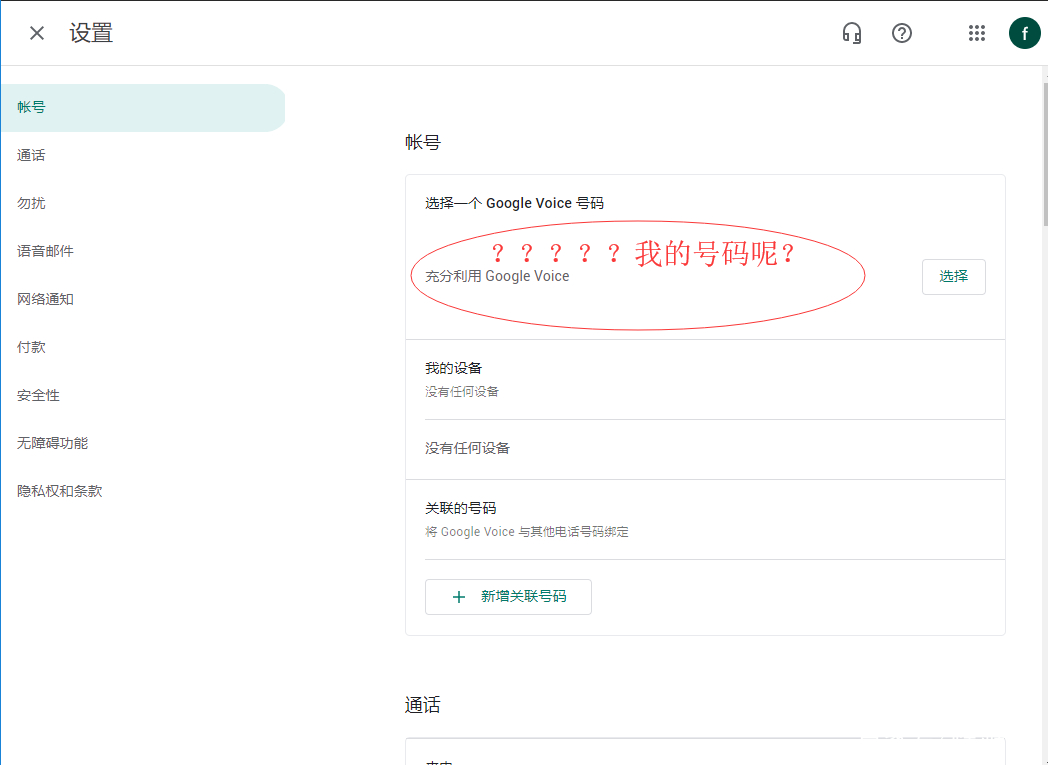
Task: Click the 充分利用 Google Voice text
Action: tap(497, 277)
